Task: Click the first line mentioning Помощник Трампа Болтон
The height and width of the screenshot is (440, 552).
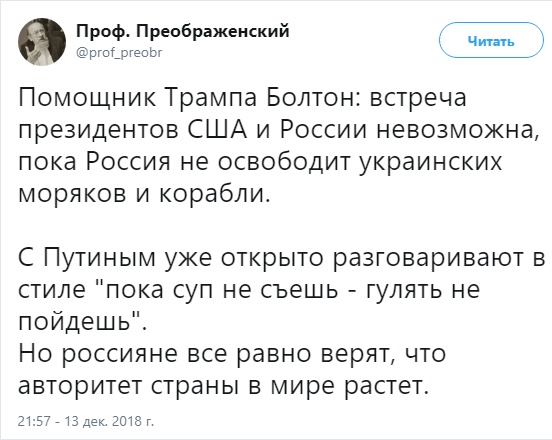Action: tap(242, 98)
